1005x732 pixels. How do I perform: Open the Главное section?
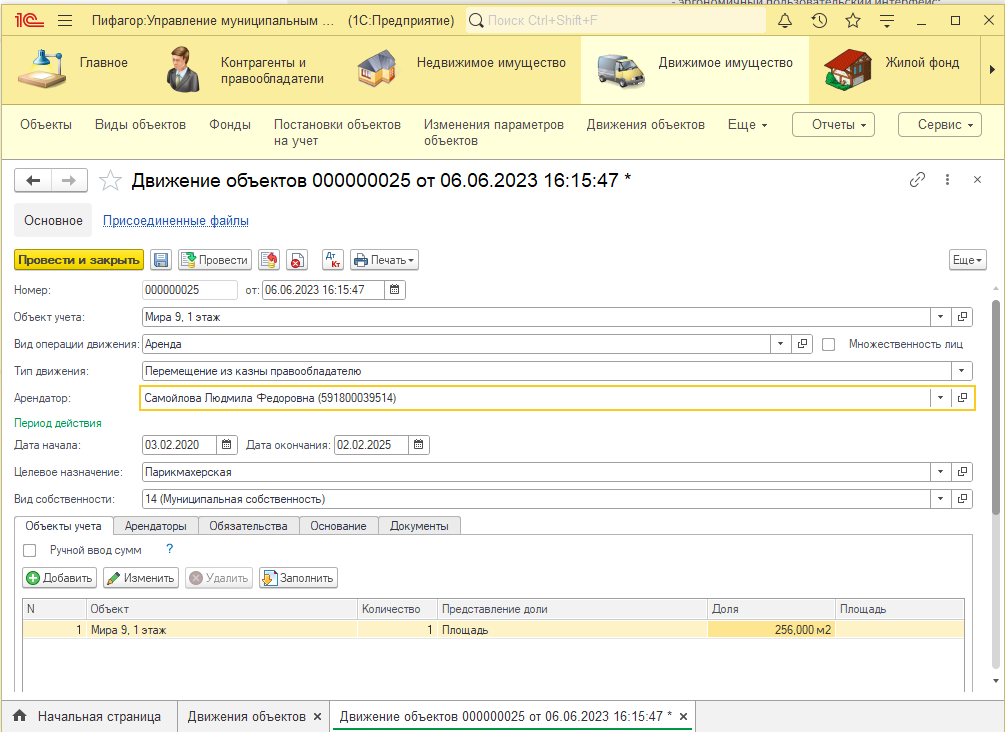pos(73,70)
